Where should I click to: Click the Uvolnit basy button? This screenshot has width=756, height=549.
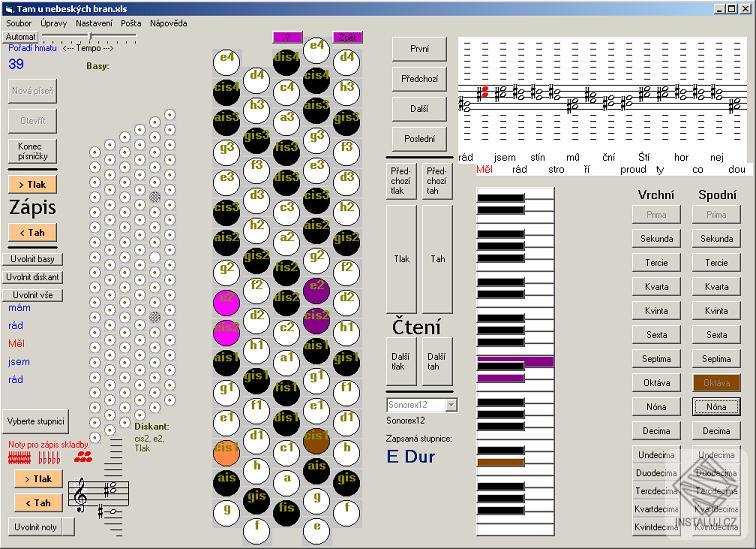tap(33, 259)
